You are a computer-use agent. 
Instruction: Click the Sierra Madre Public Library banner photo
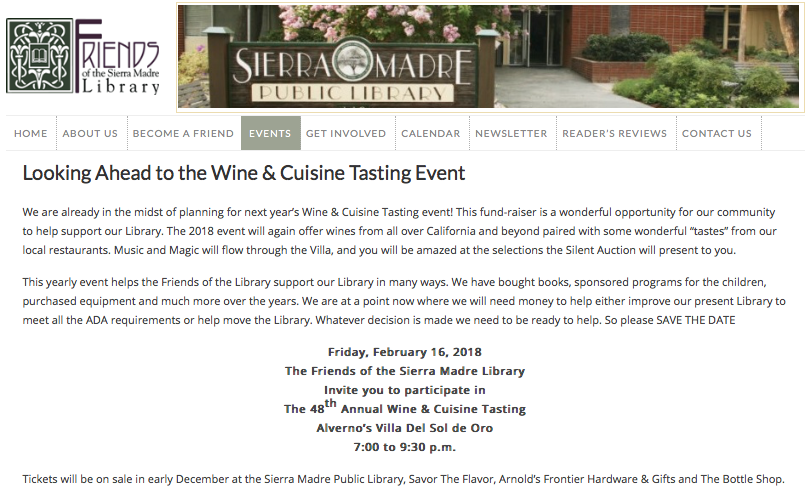490,57
